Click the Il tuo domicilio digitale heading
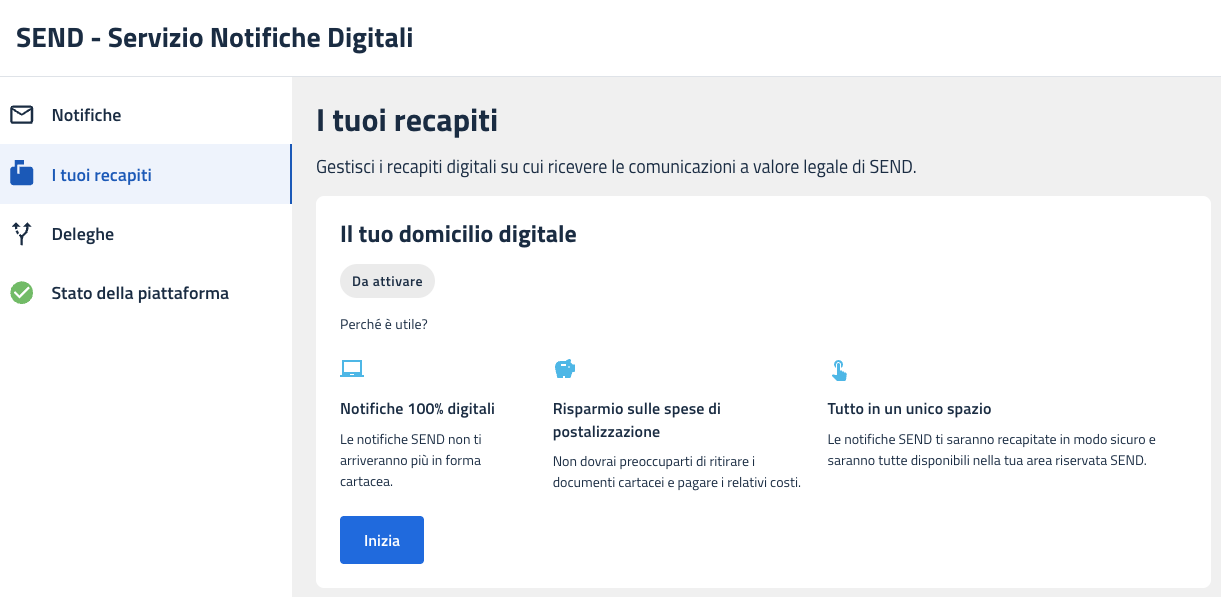This screenshot has width=1221, height=597. (x=458, y=234)
